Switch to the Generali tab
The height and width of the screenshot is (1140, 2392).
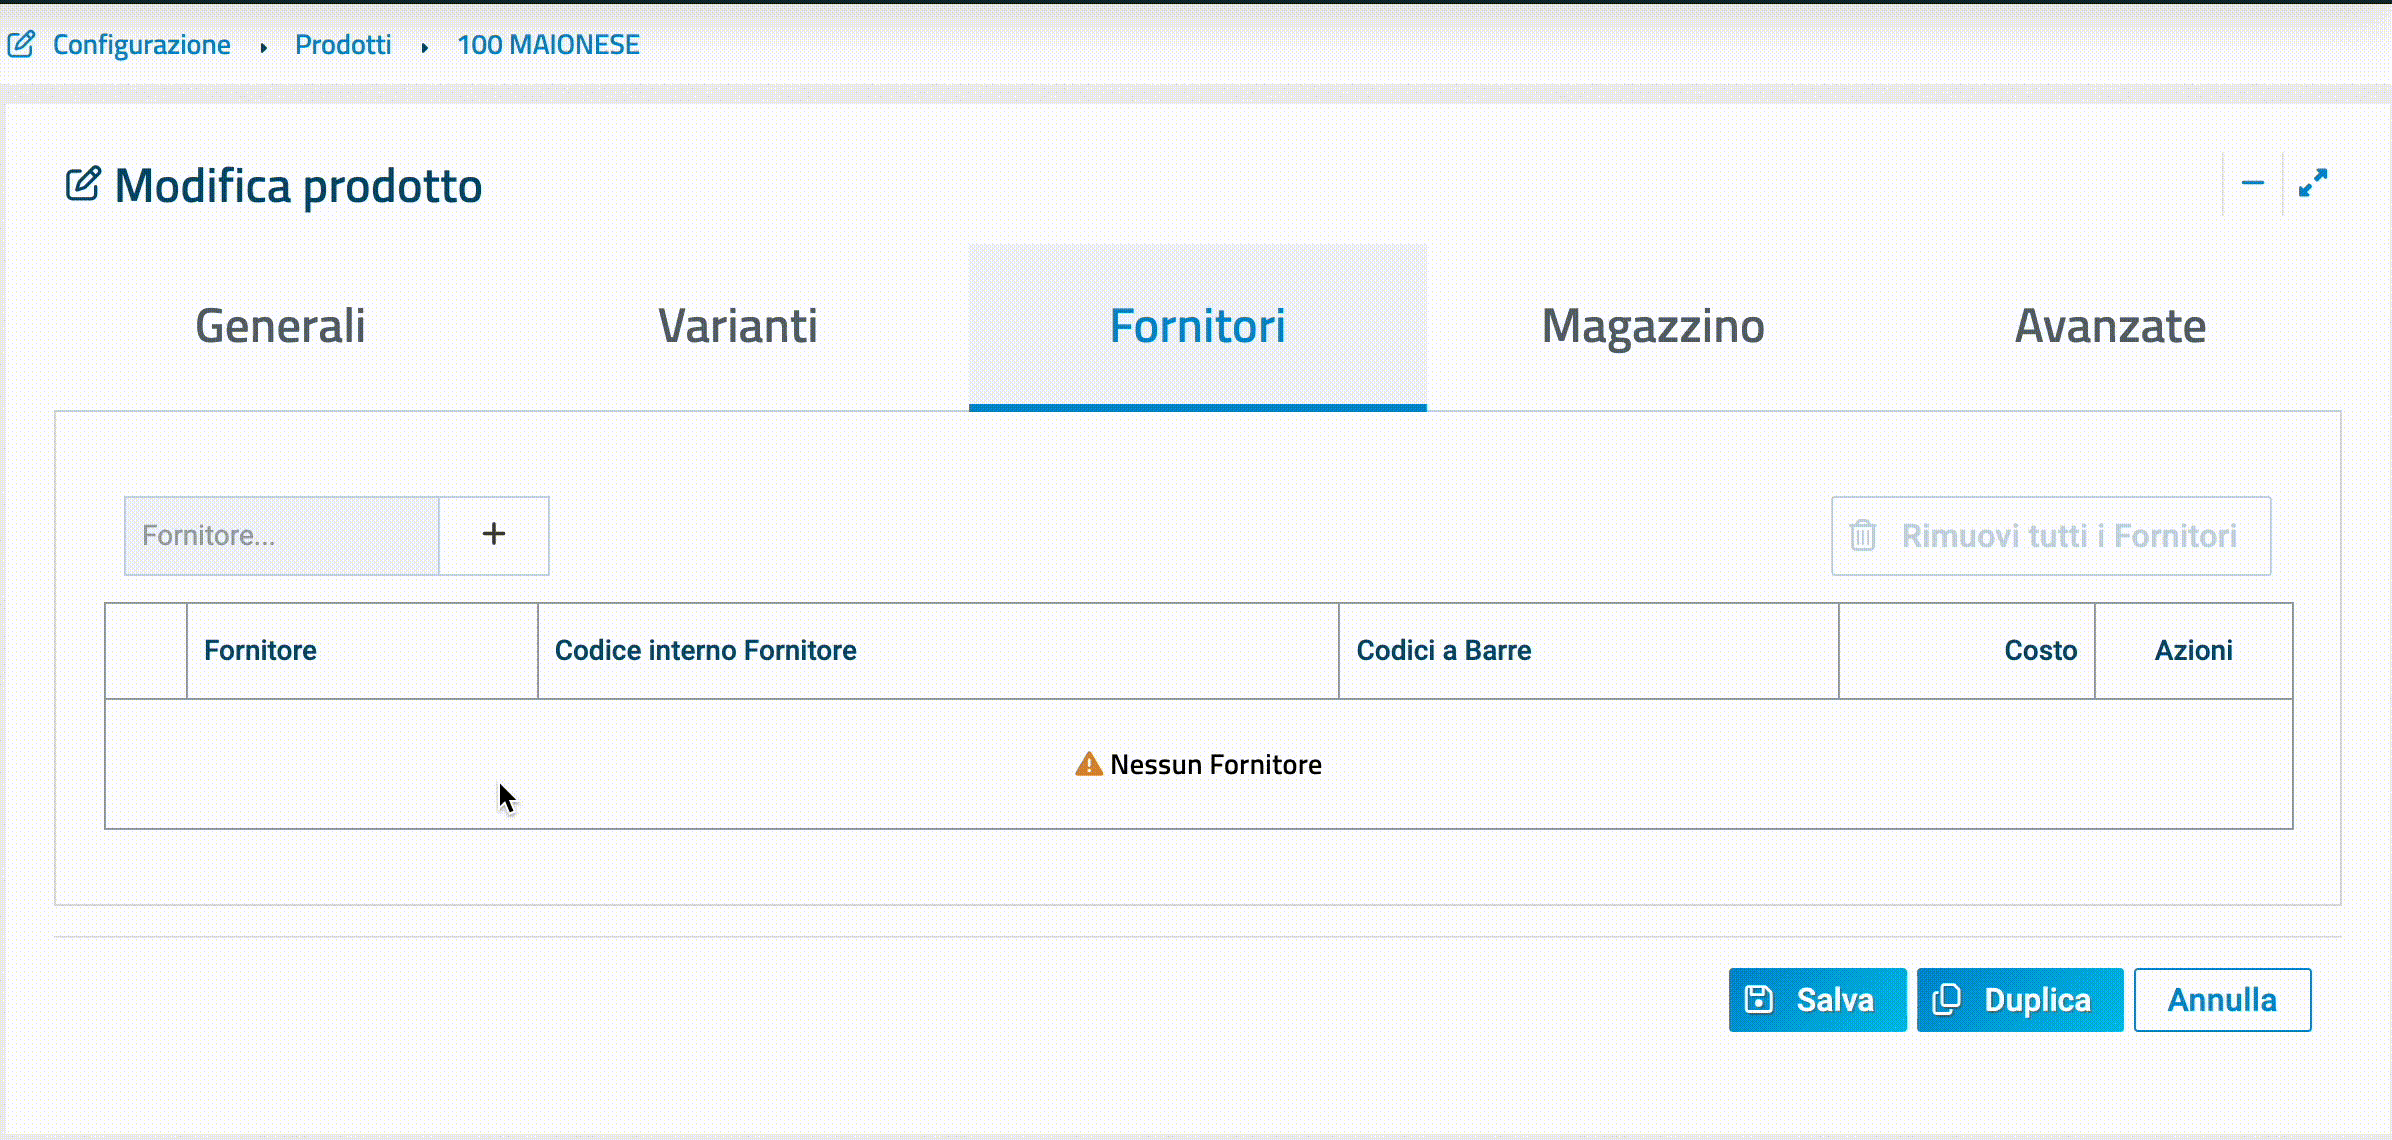[x=281, y=326]
